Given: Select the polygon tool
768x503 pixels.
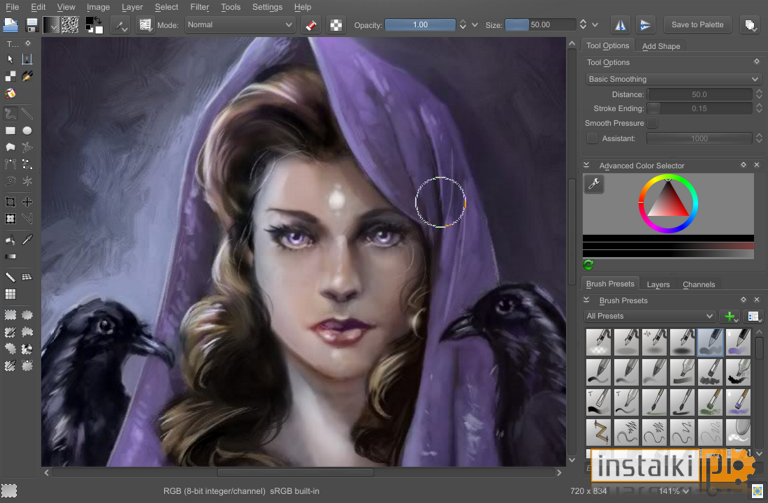Looking at the screenshot, I should (10, 147).
